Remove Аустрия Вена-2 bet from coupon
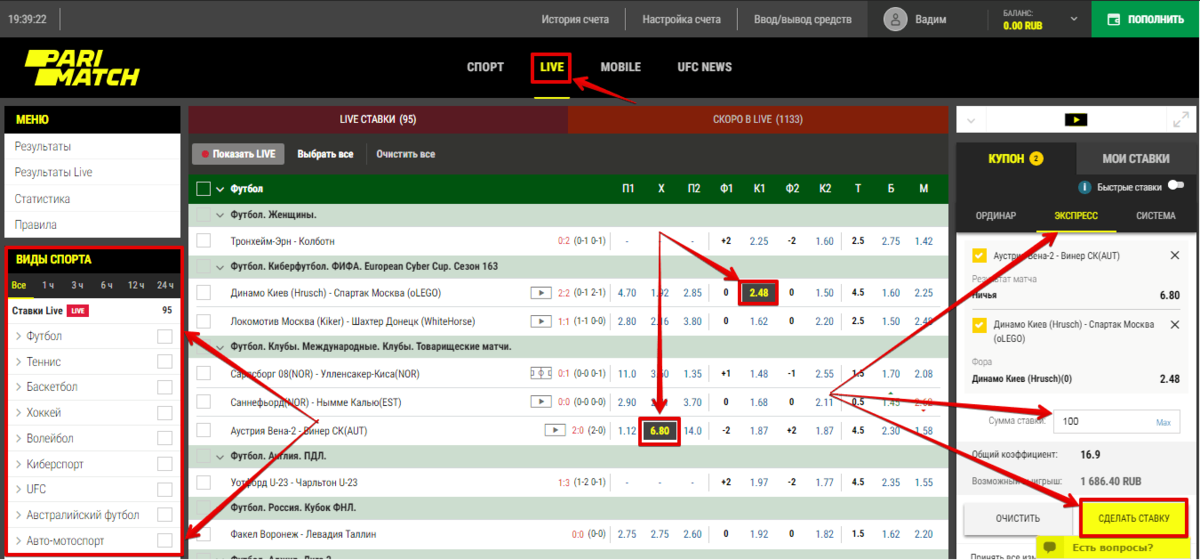1200x560 pixels. [x=1175, y=256]
